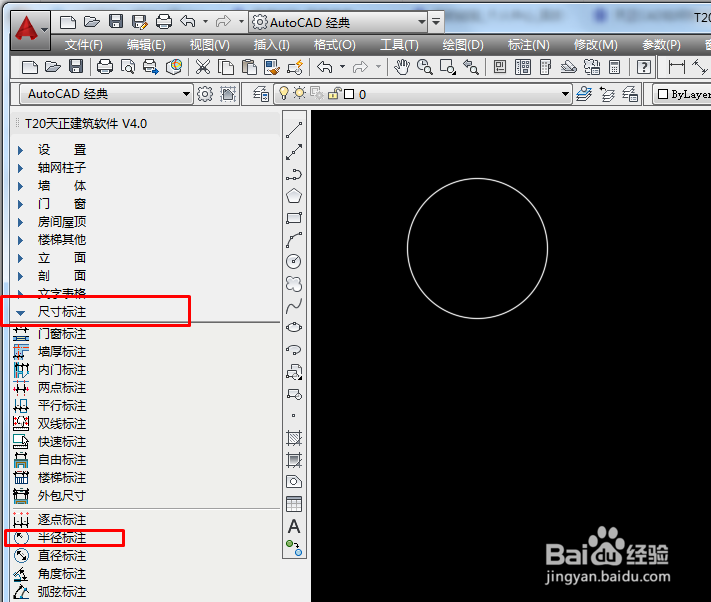Click the Match Properties brush icon

click(x=272, y=67)
